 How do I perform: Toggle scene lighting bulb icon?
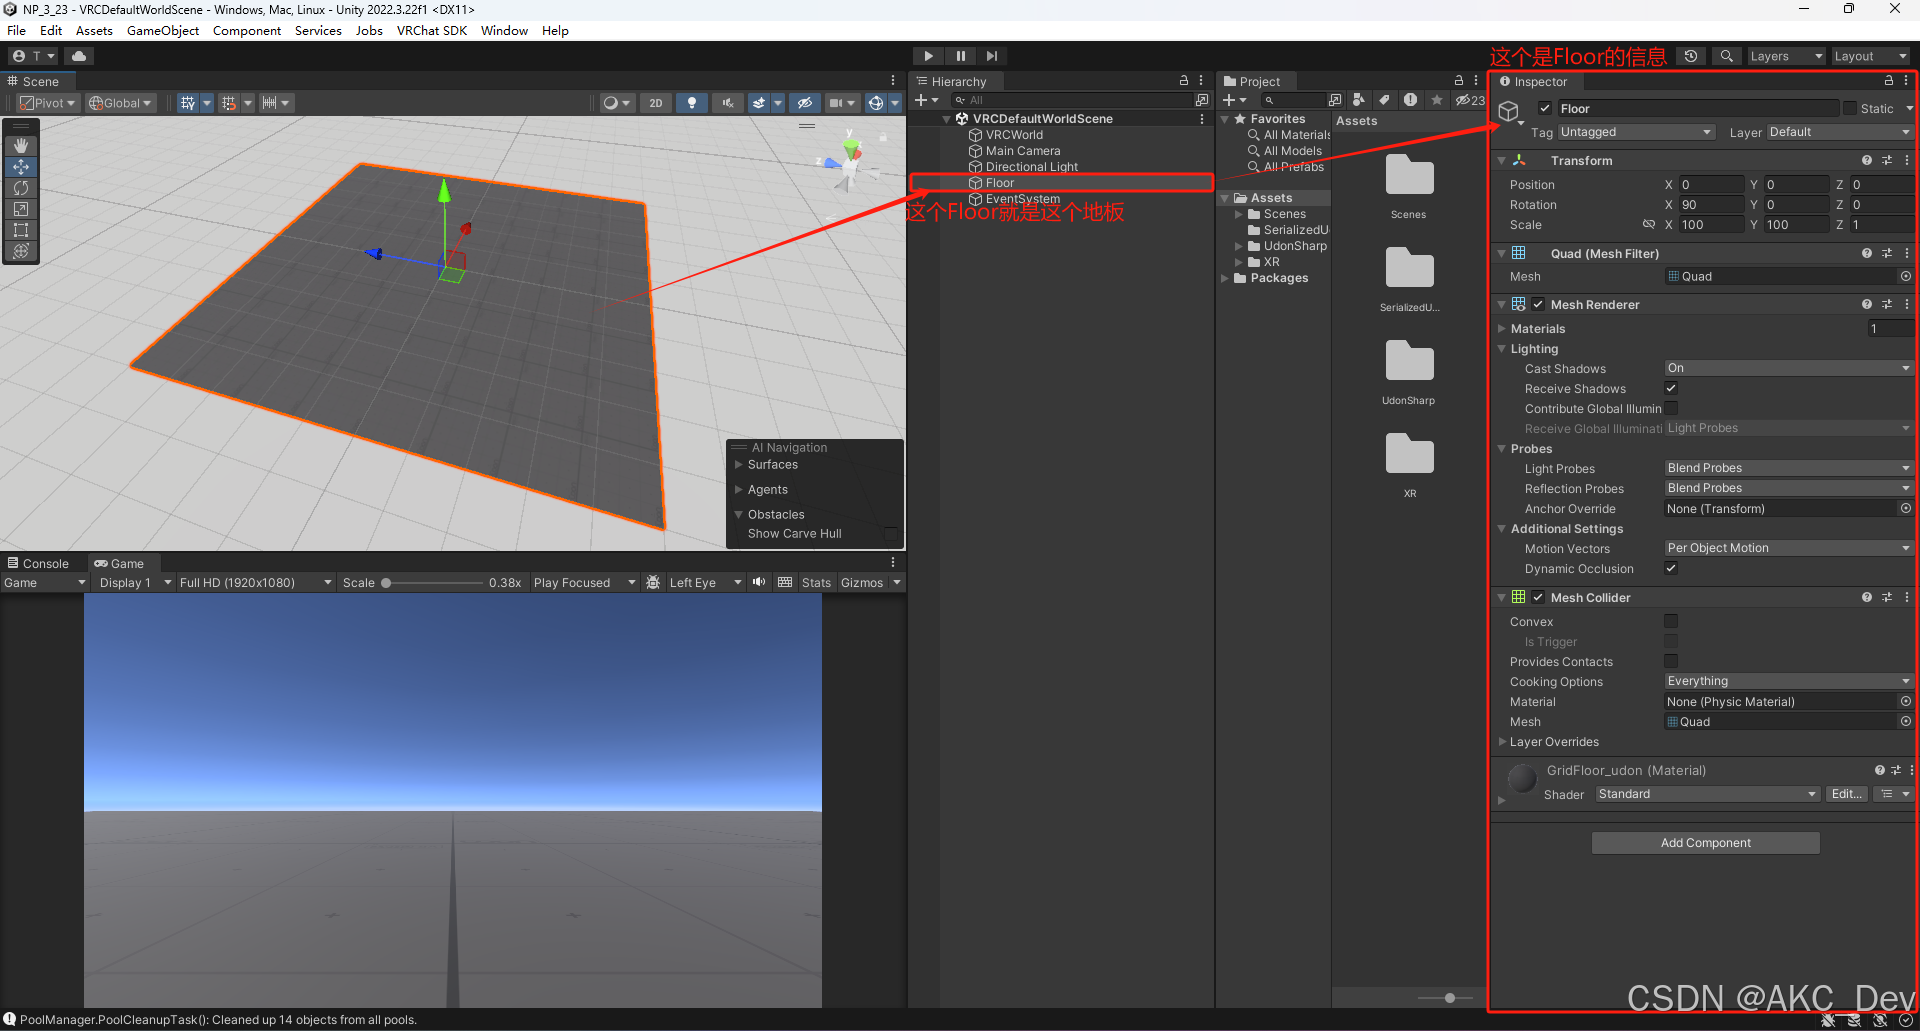point(691,103)
